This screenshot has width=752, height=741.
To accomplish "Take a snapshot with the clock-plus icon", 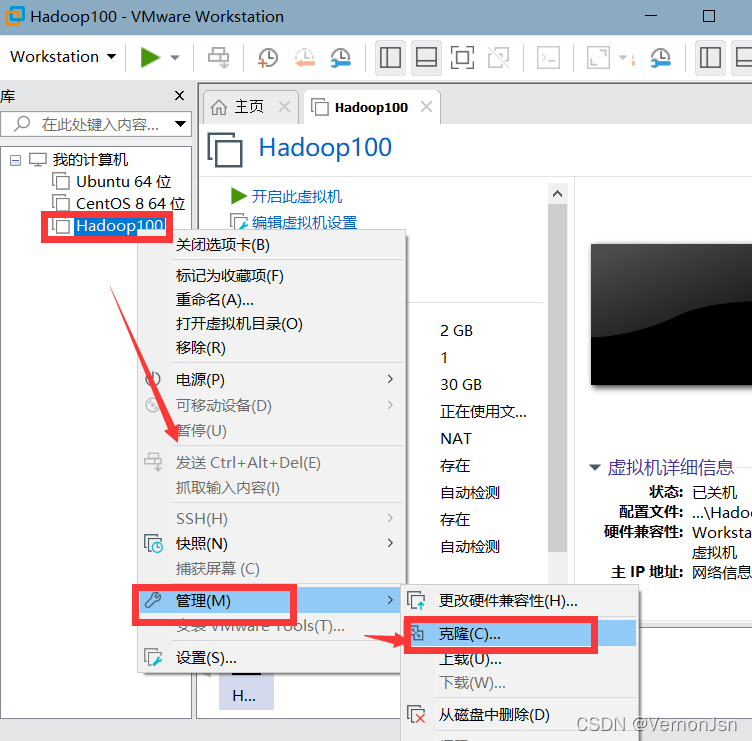I will tap(268, 58).
